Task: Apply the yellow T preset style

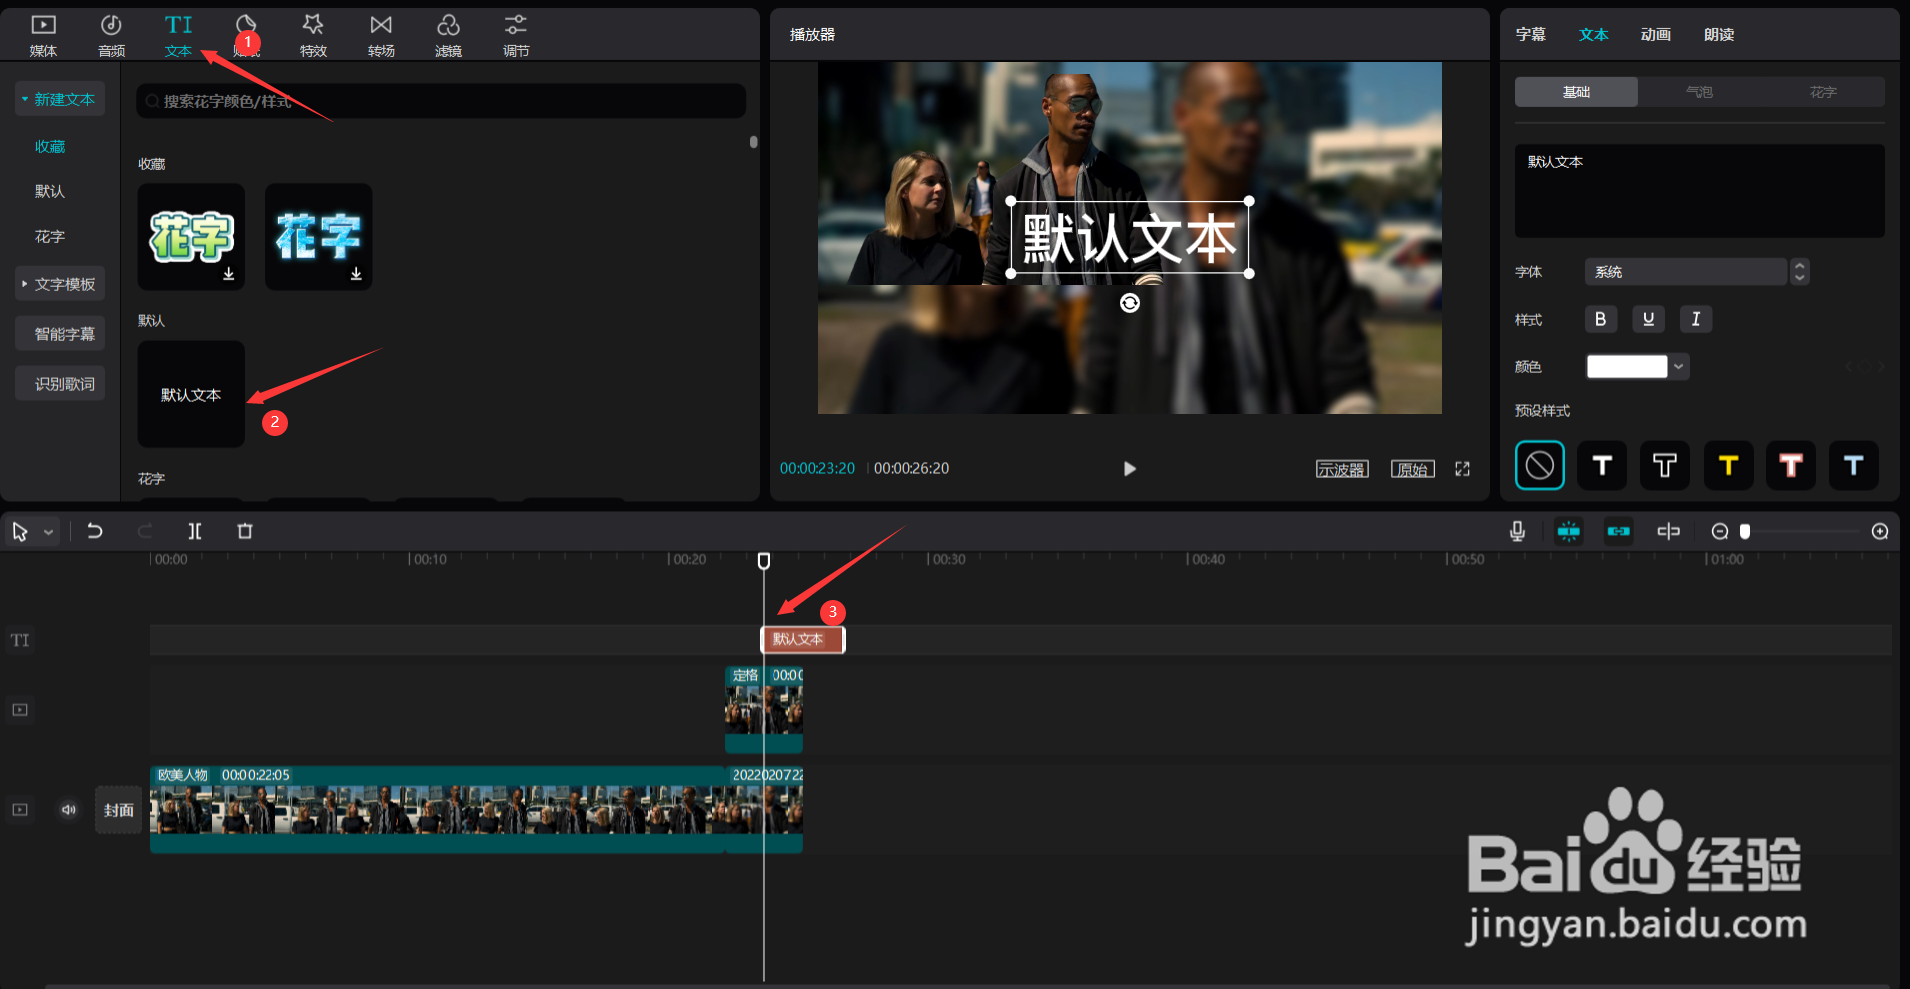Action: pos(1728,465)
